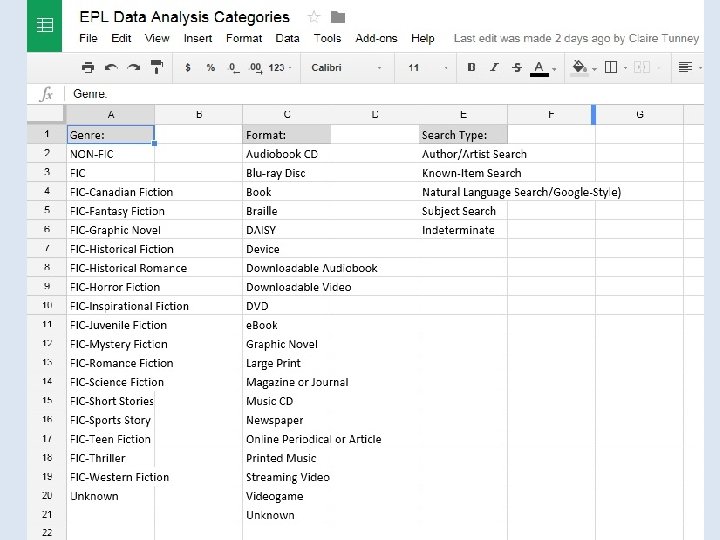
Task: Click the document title EPL Data Analysis Categories
Action: 185,17
